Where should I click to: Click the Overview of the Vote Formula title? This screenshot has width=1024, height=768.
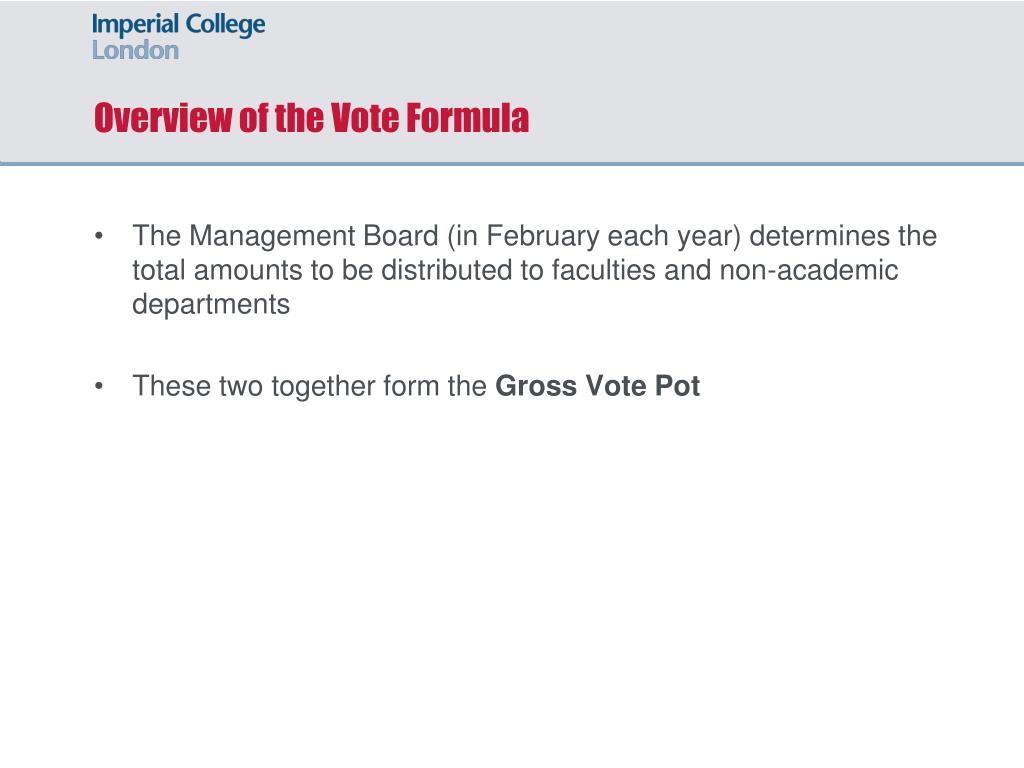tap(312, 118)
